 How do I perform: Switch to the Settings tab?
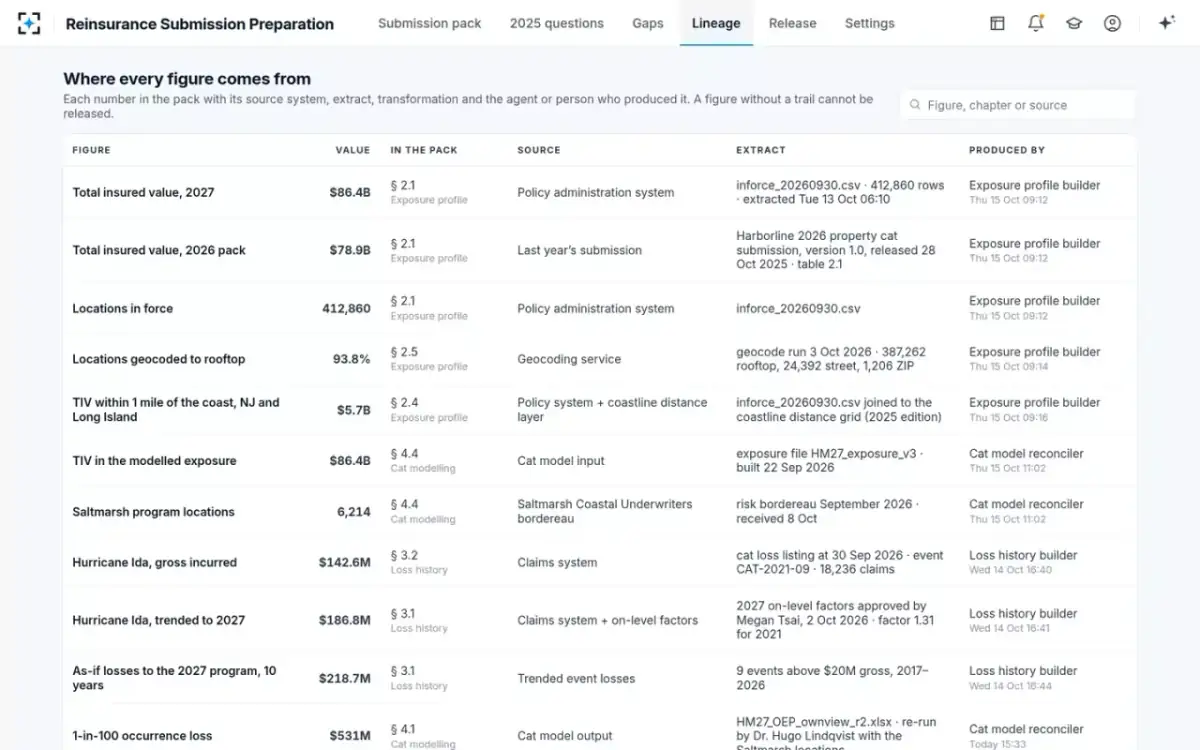[x=869, y=23]
